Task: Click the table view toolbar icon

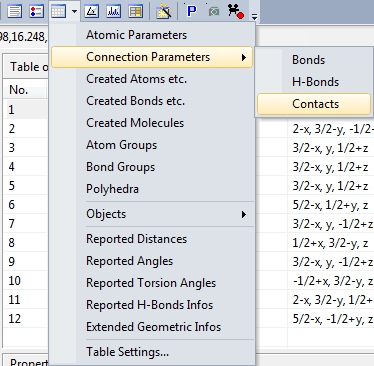Action: [x=59, y=11]
